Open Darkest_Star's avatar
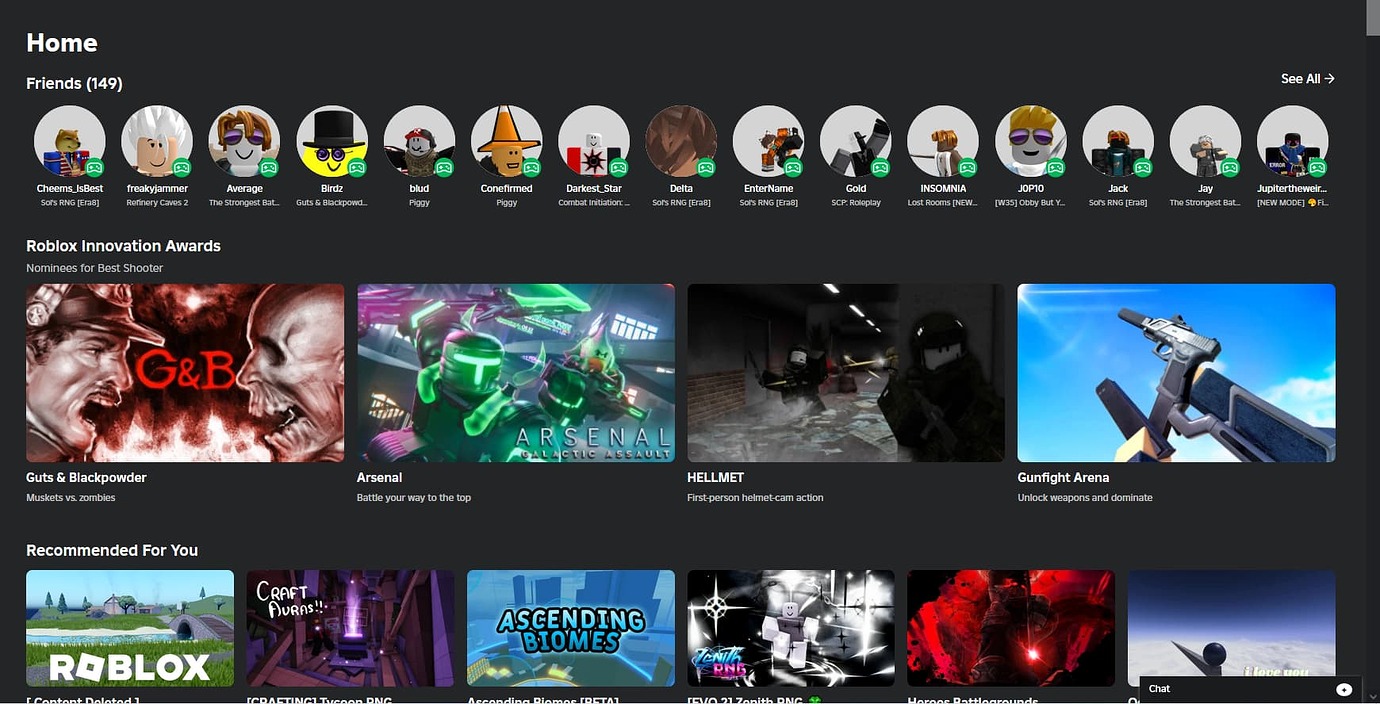Image resolution: width=1380 pixels, height=704 pixels. click(x=594, y=141)
